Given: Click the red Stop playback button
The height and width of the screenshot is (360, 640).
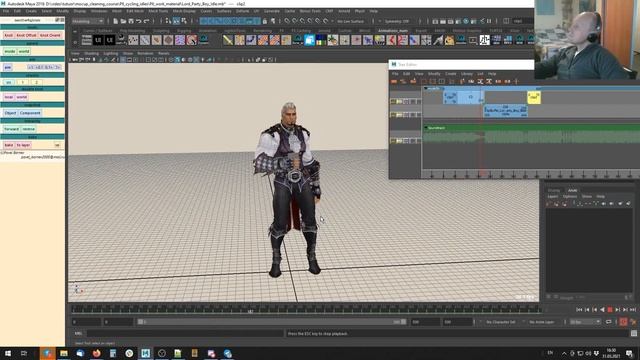Looking at the screenshot, I should (x=610, y=310).
